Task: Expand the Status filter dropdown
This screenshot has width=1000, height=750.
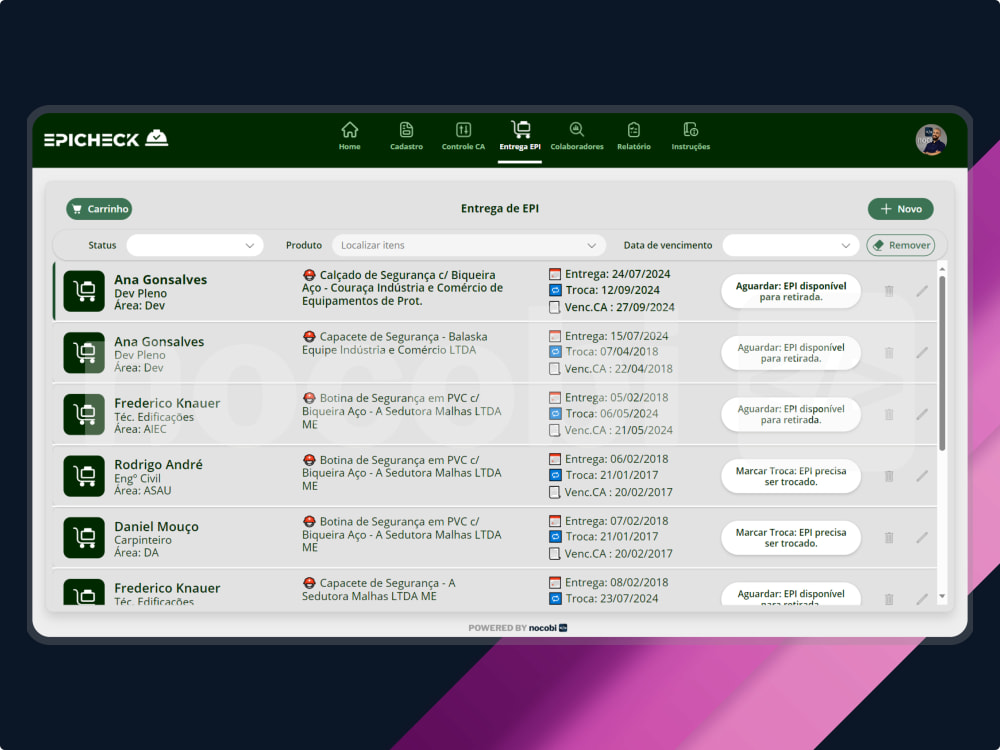Action: point(195,245)
